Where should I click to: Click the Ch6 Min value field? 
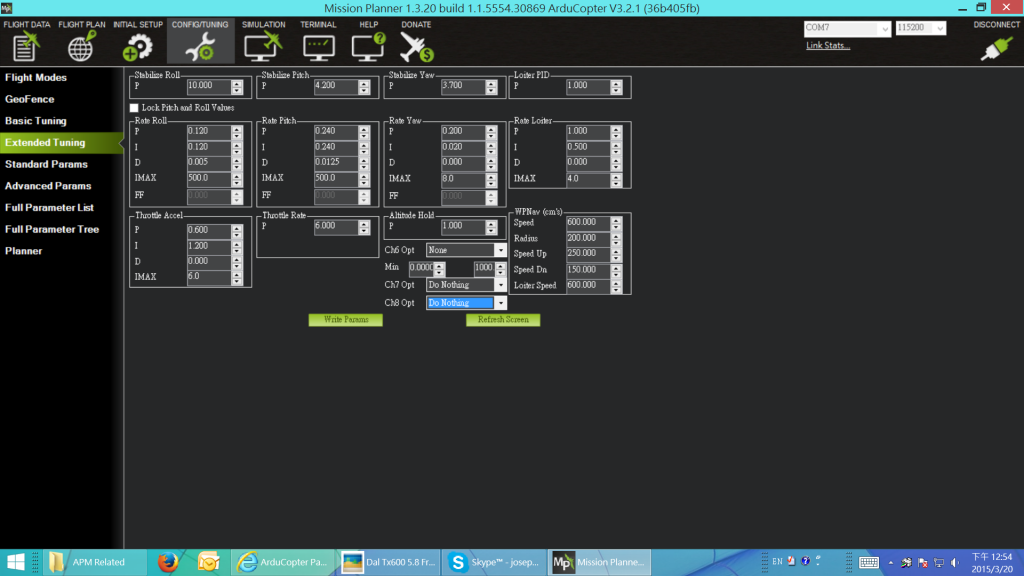click(421, 268)
